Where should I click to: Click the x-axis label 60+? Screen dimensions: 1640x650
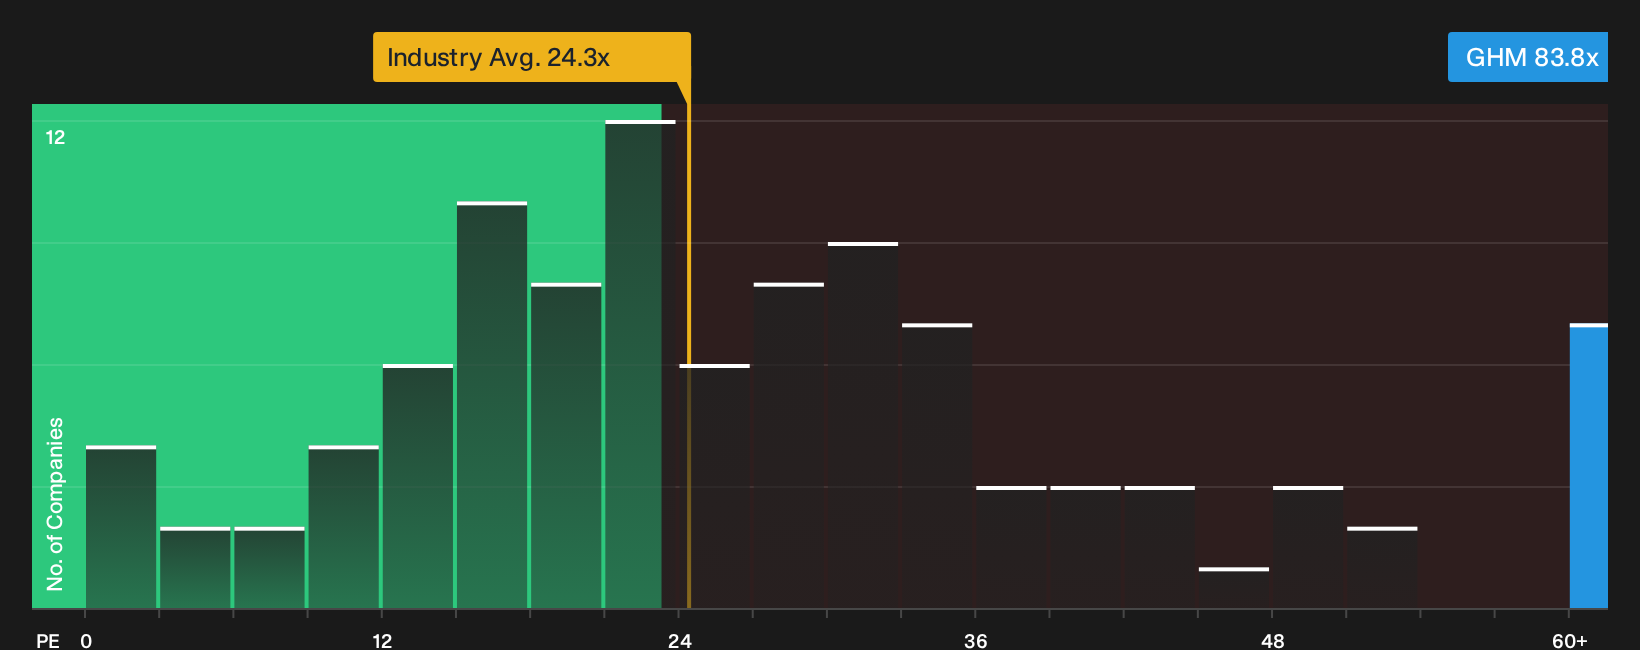1570,640
